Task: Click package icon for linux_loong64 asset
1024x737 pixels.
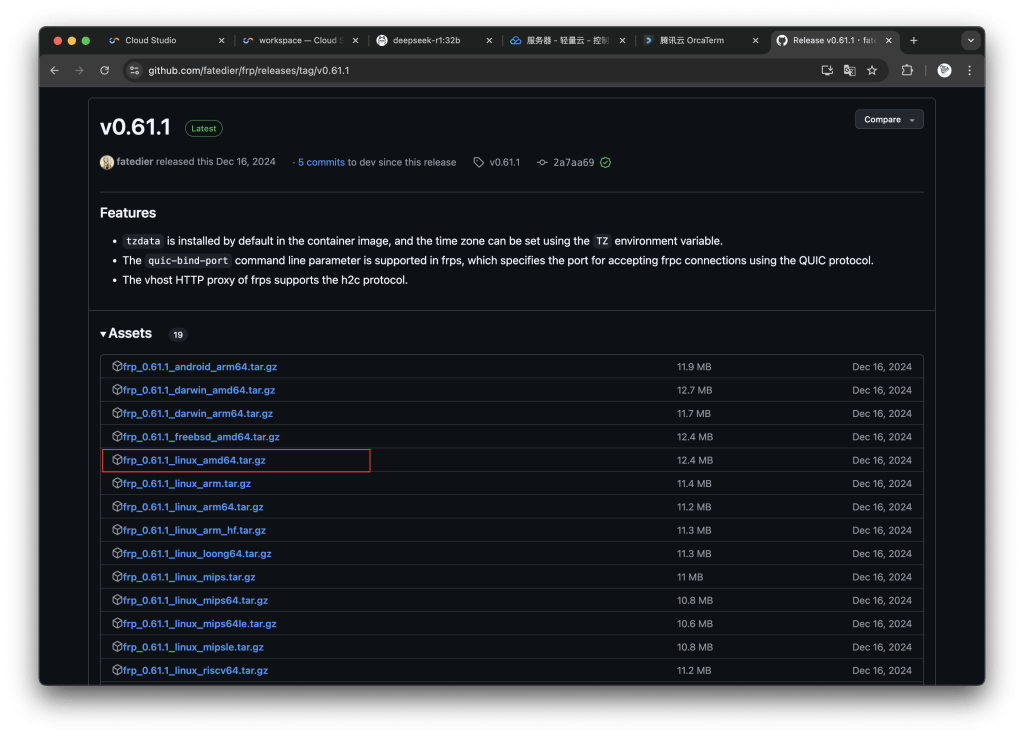Action: pyautogui.click(x=117, y=553)
